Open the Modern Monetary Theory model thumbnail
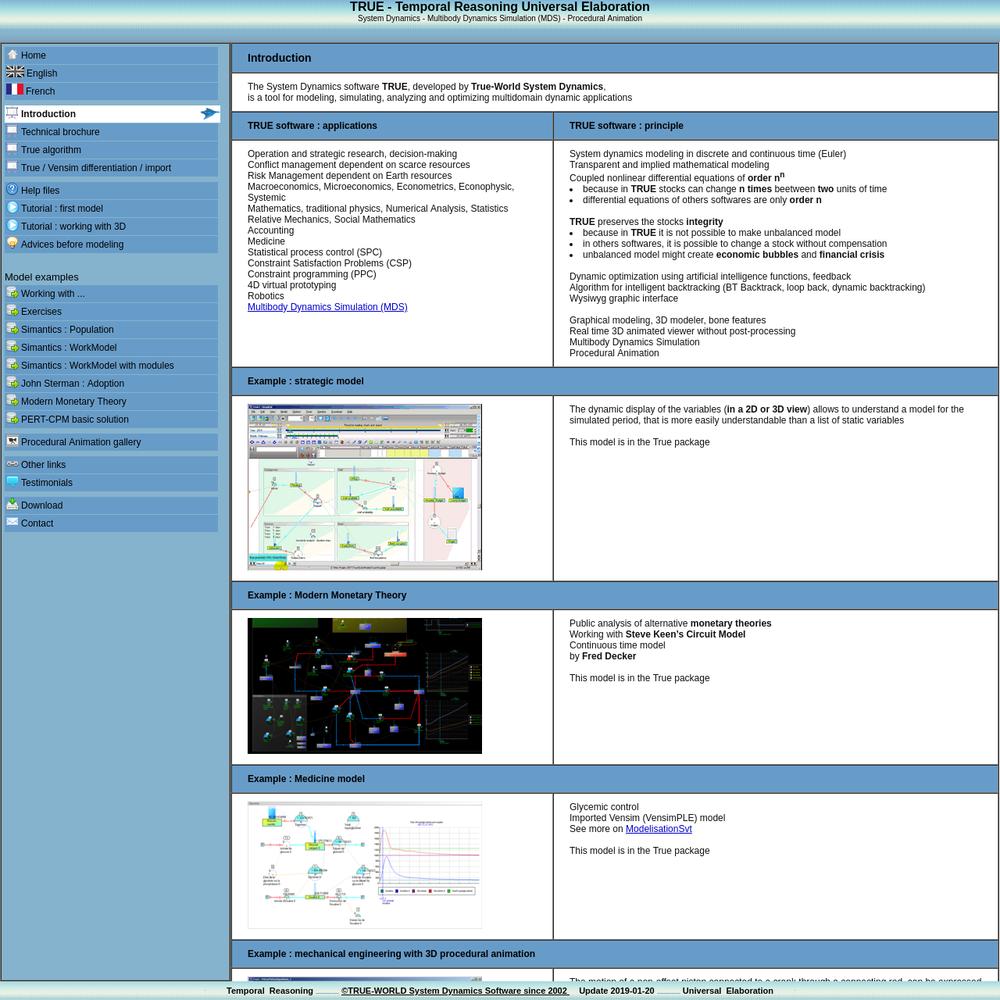1000x1000 pixels. coord(364,686)
